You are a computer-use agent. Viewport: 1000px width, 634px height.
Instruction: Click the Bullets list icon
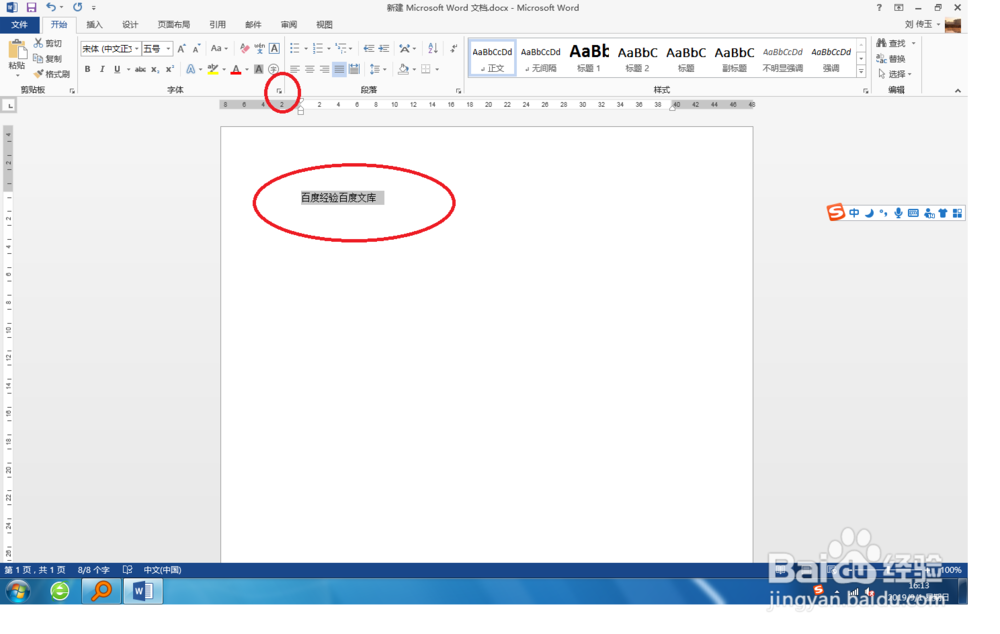point(295,48)
